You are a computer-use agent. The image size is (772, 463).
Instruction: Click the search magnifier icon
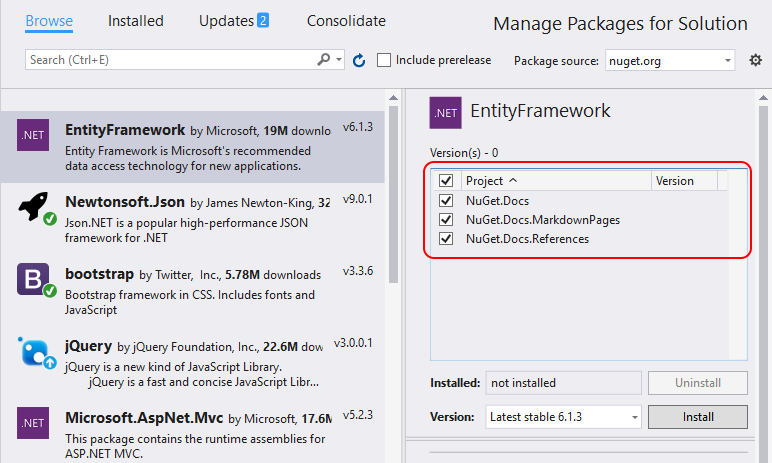[324, 60]
